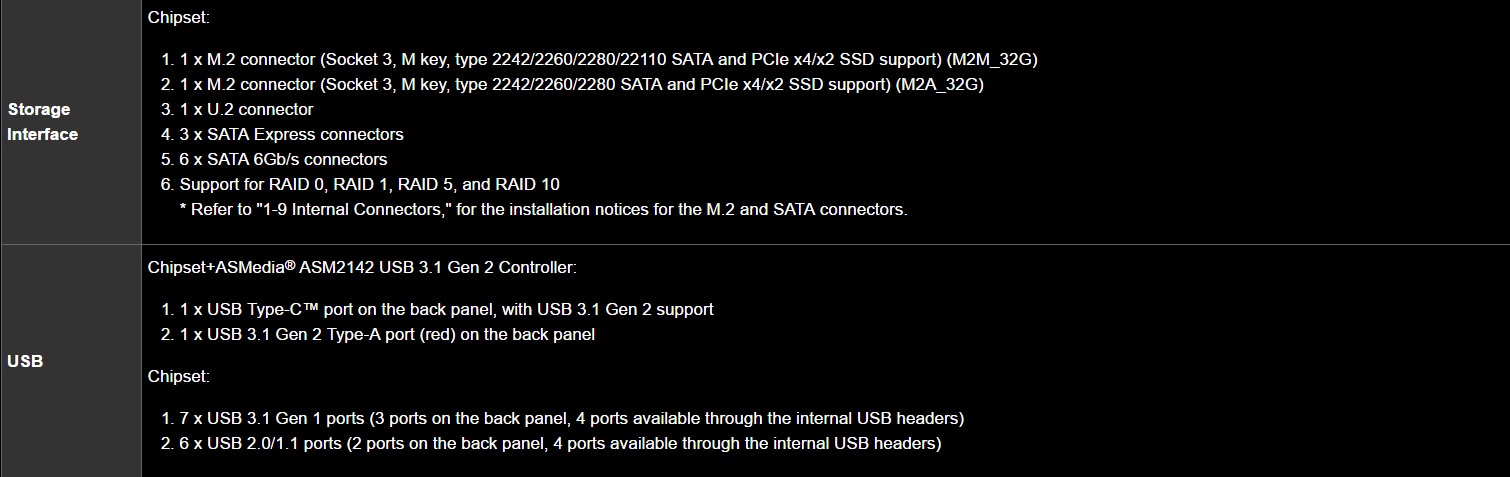The width and height of the screenshot is (1510, 477).
Task: Click the 3 x SATA Express connectors entry
Action: pos(291,135)
